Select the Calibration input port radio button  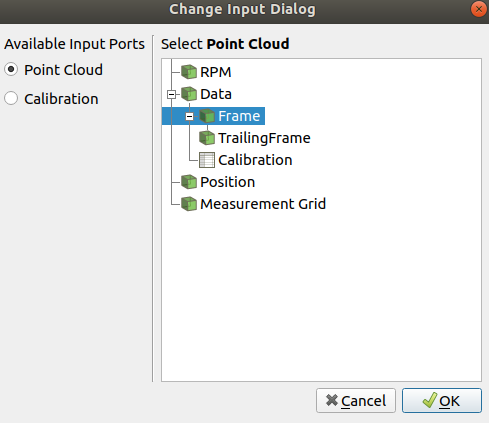point(11,98)
